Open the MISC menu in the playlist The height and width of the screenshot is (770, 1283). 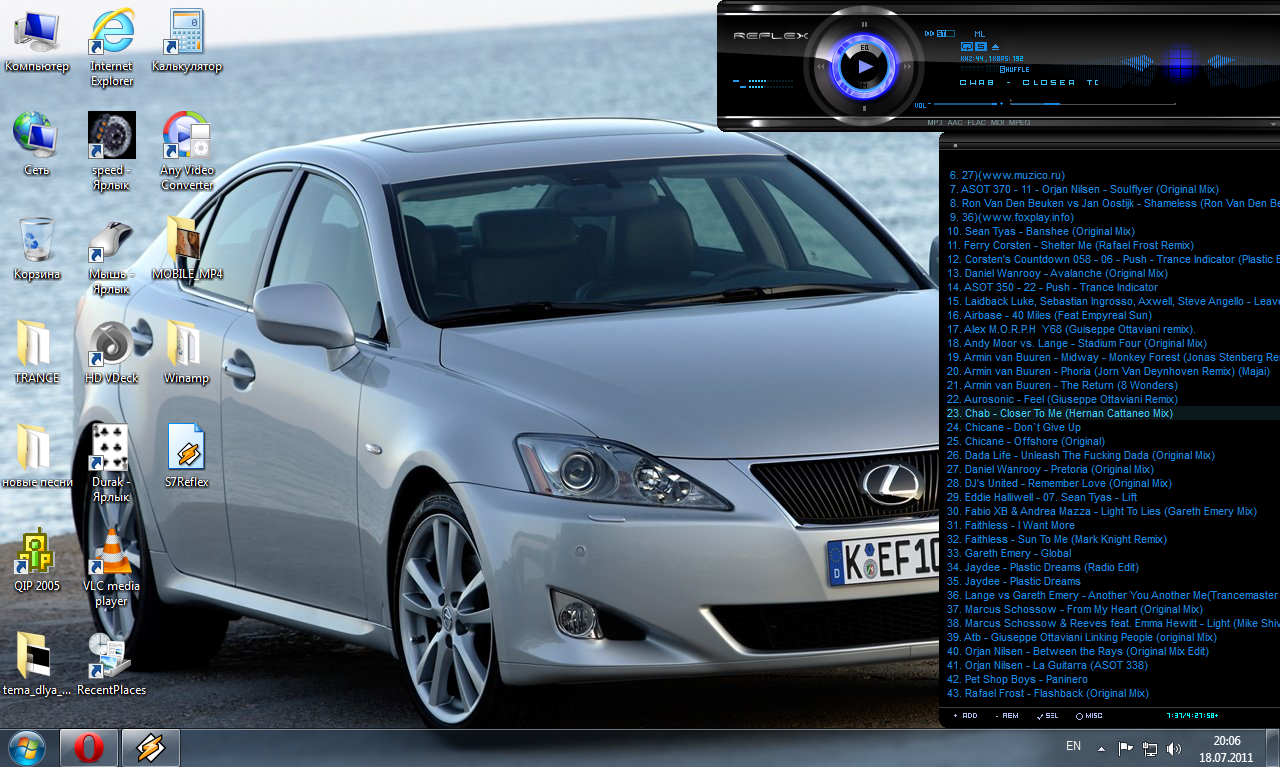point(1089,716)
